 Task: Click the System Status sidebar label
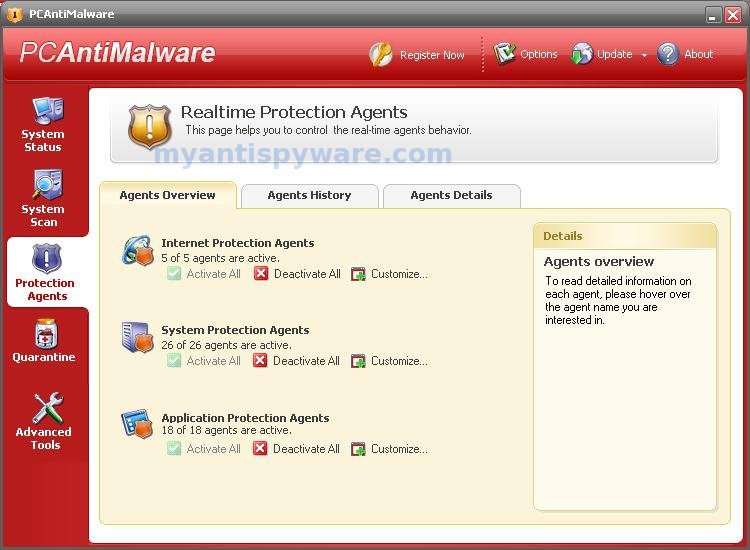[x=43, y=141]
